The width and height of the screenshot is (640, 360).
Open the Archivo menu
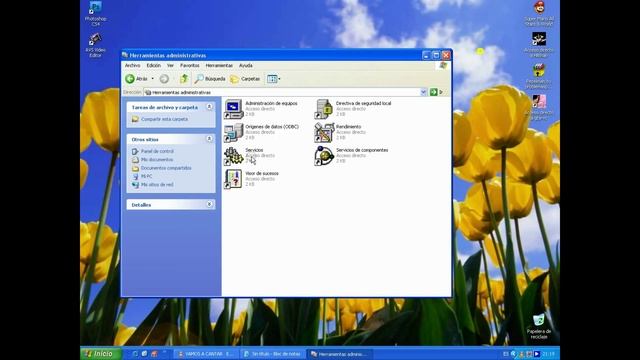tap(132, 65)
